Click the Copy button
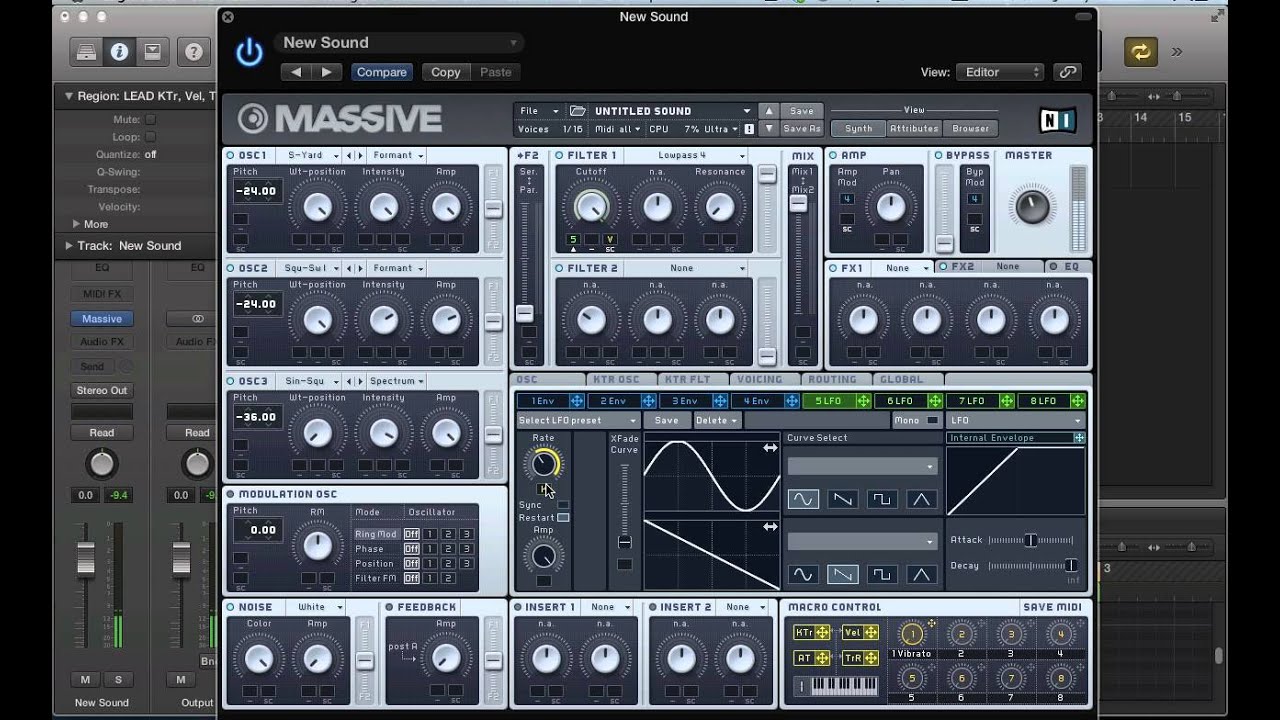 (446, 72)
